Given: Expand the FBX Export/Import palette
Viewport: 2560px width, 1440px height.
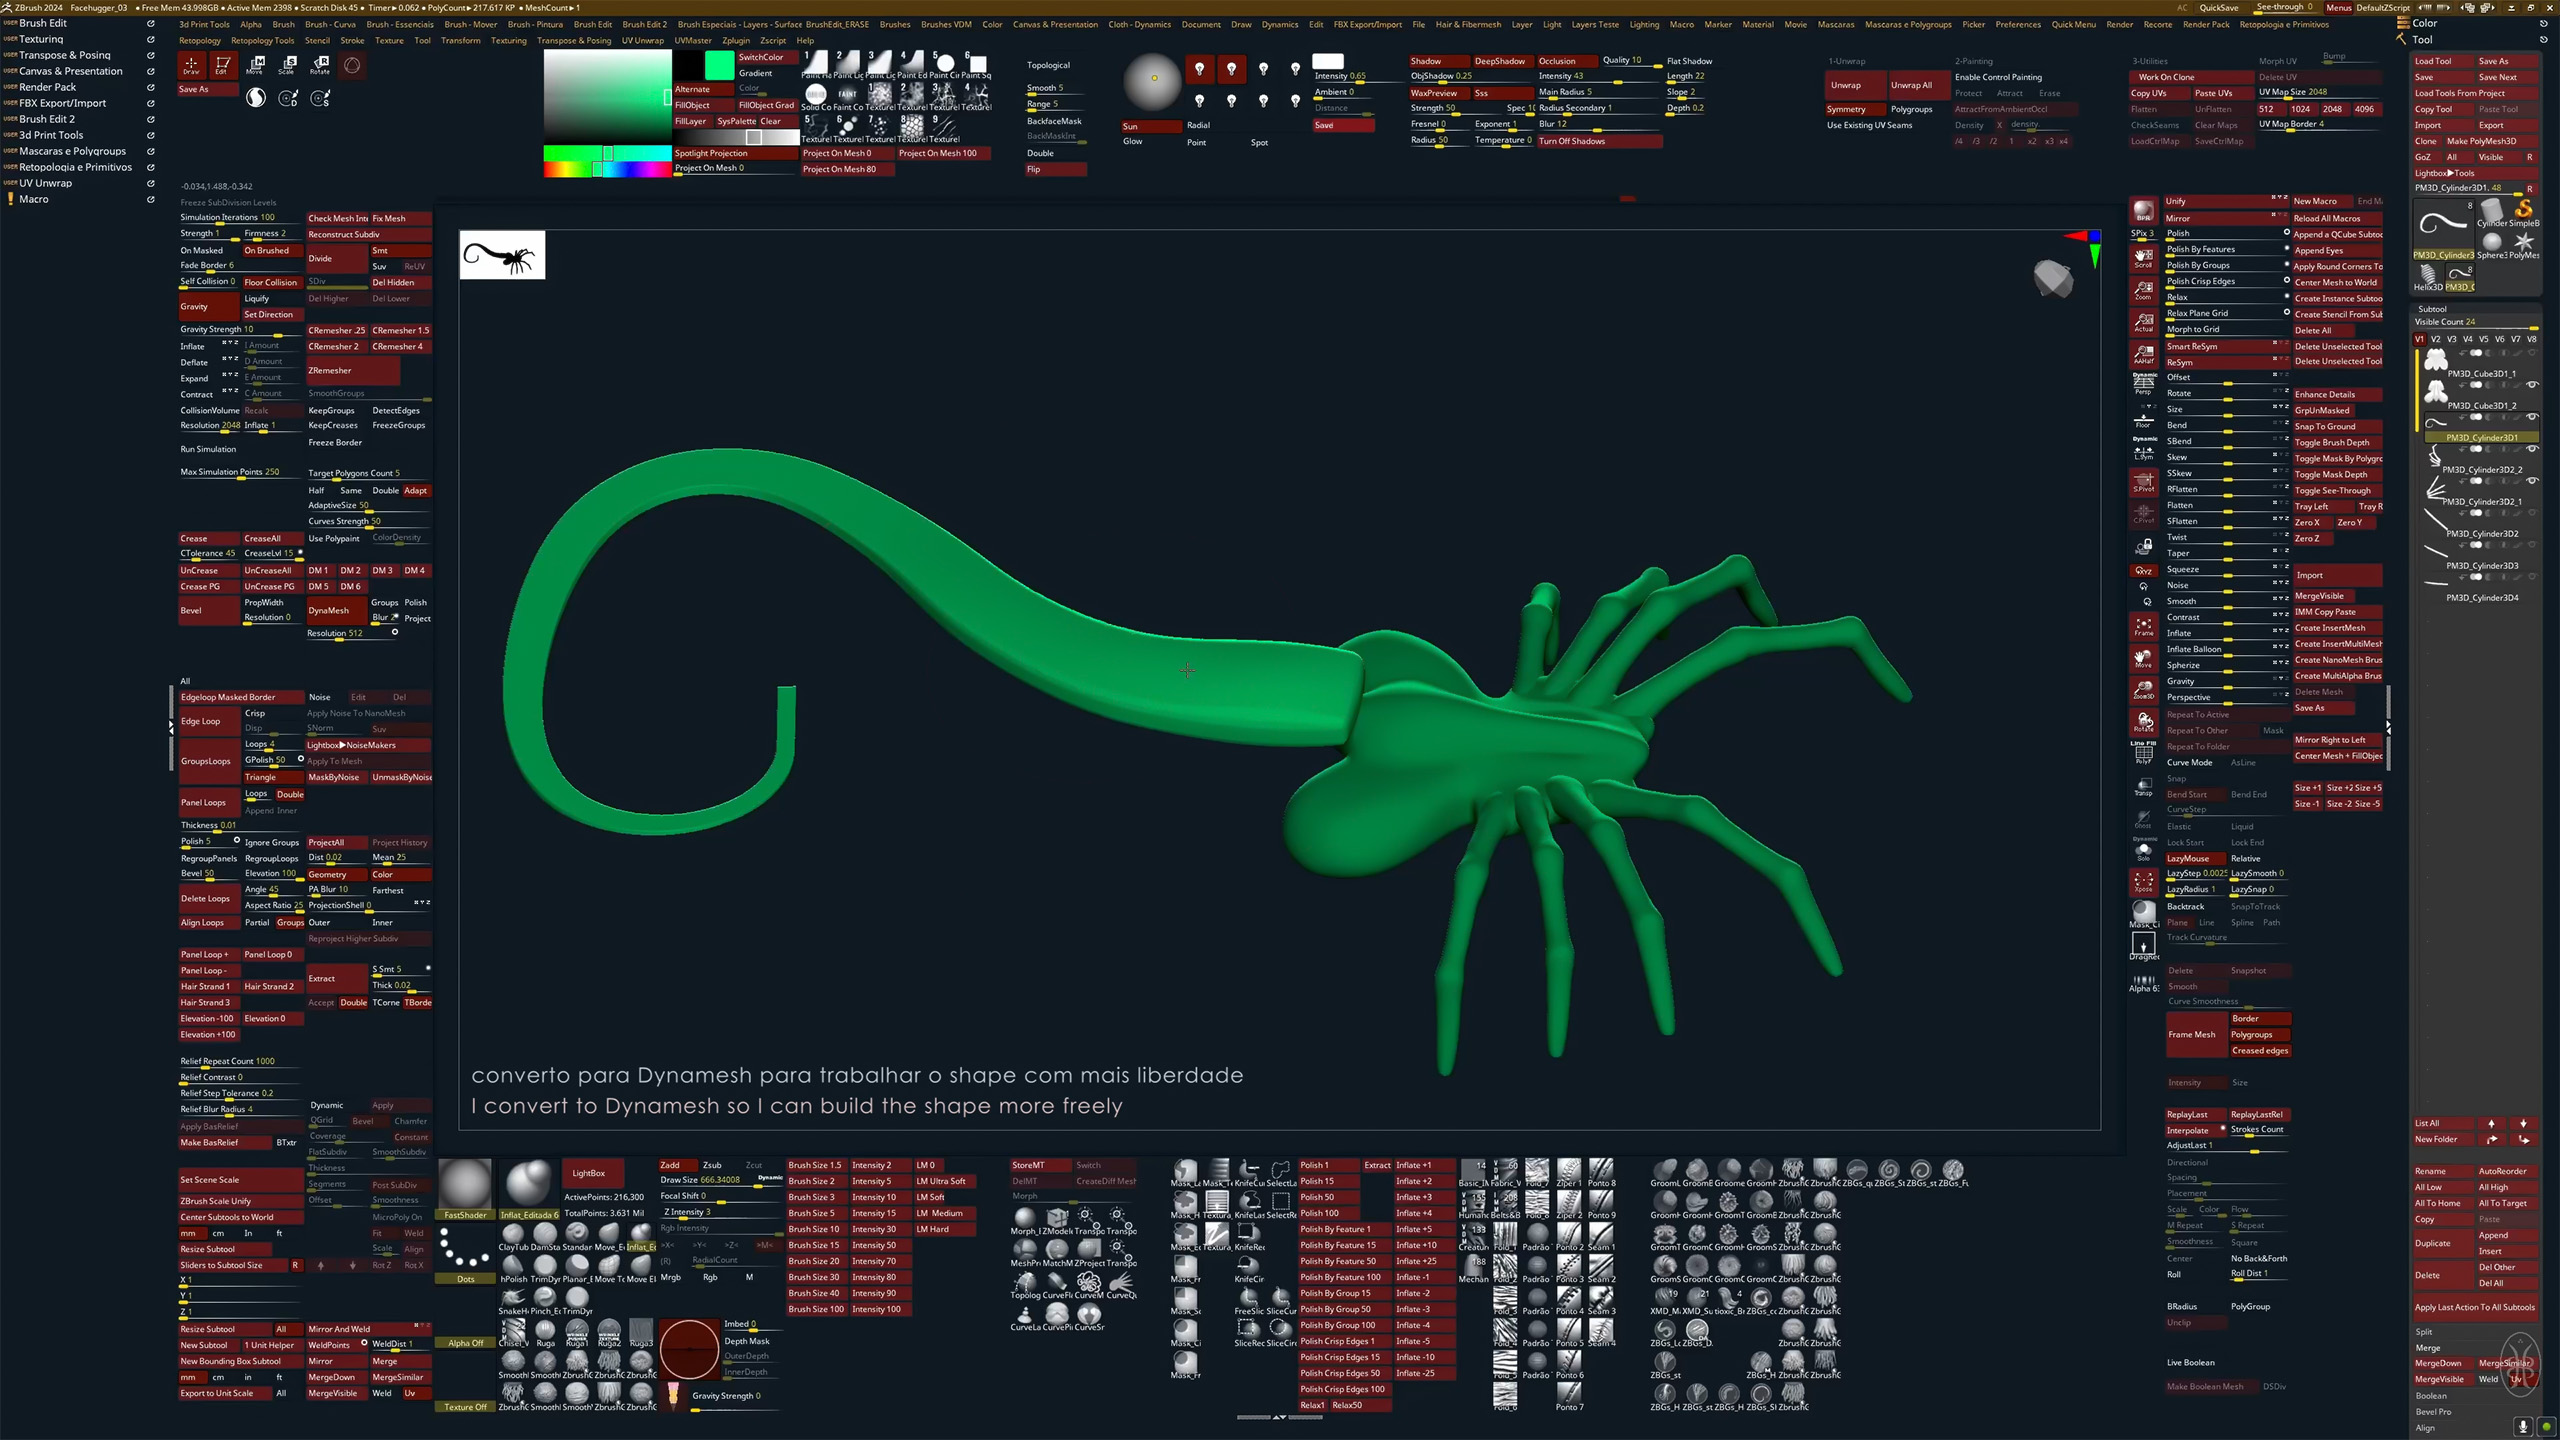Looking at the screenshot, I should pyautogui.click(x=62, y=103).
